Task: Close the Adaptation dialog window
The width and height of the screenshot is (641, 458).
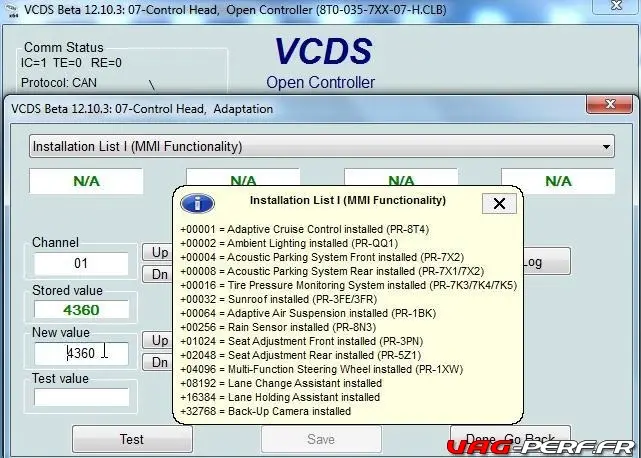Action: [609, 104]
